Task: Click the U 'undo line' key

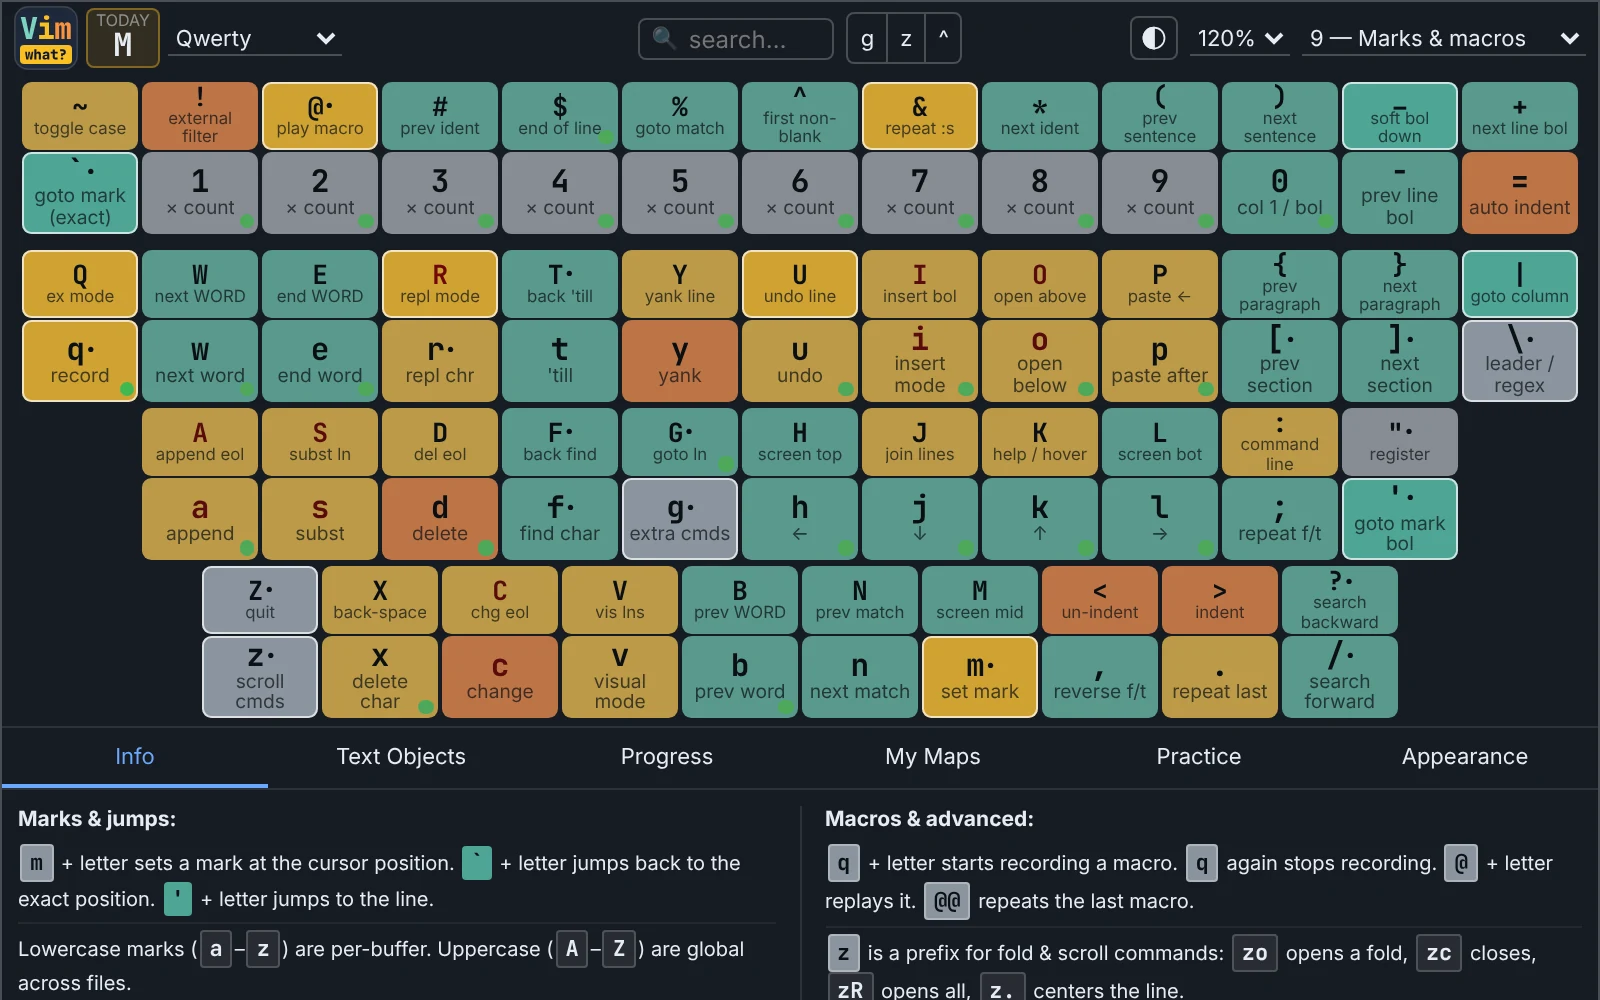Action: tap(800, 284)
